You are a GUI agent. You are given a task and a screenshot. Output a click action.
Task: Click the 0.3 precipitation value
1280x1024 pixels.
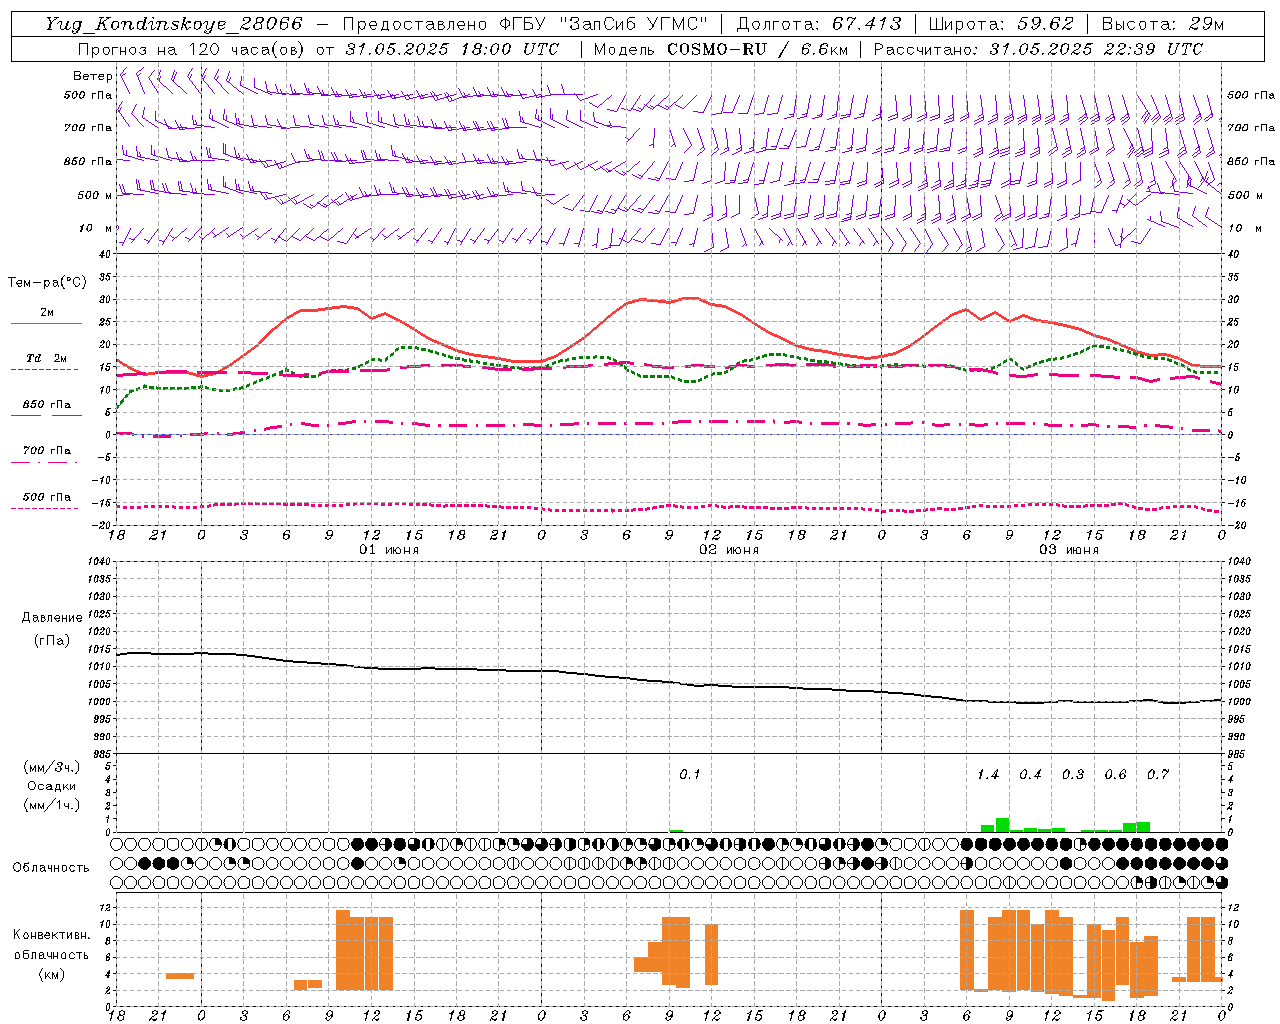tap(1073, 774)
